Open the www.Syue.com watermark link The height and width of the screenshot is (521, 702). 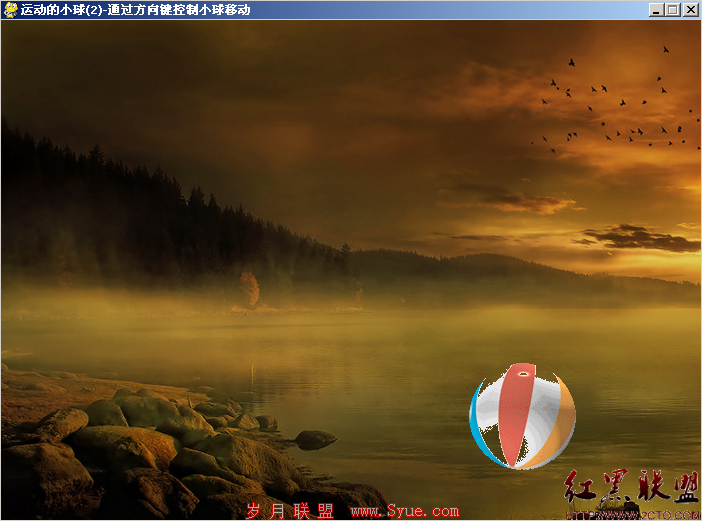click(405, 511)
